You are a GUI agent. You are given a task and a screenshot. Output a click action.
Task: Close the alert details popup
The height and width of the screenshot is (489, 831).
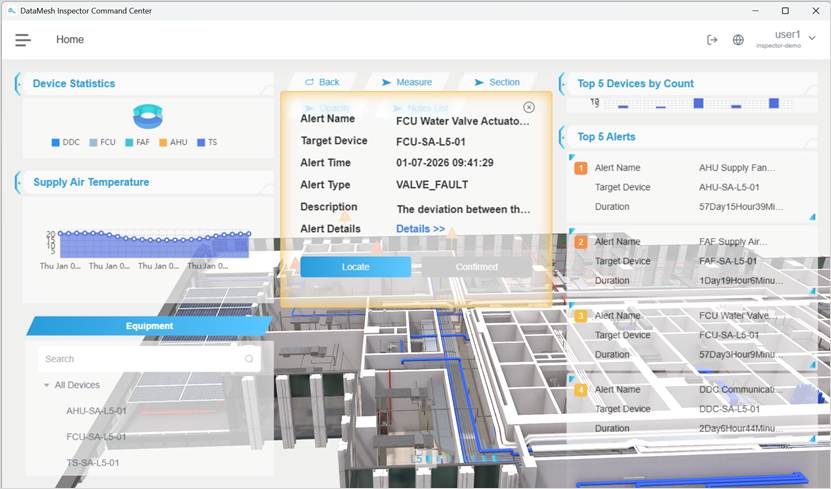tap(529, 107)
